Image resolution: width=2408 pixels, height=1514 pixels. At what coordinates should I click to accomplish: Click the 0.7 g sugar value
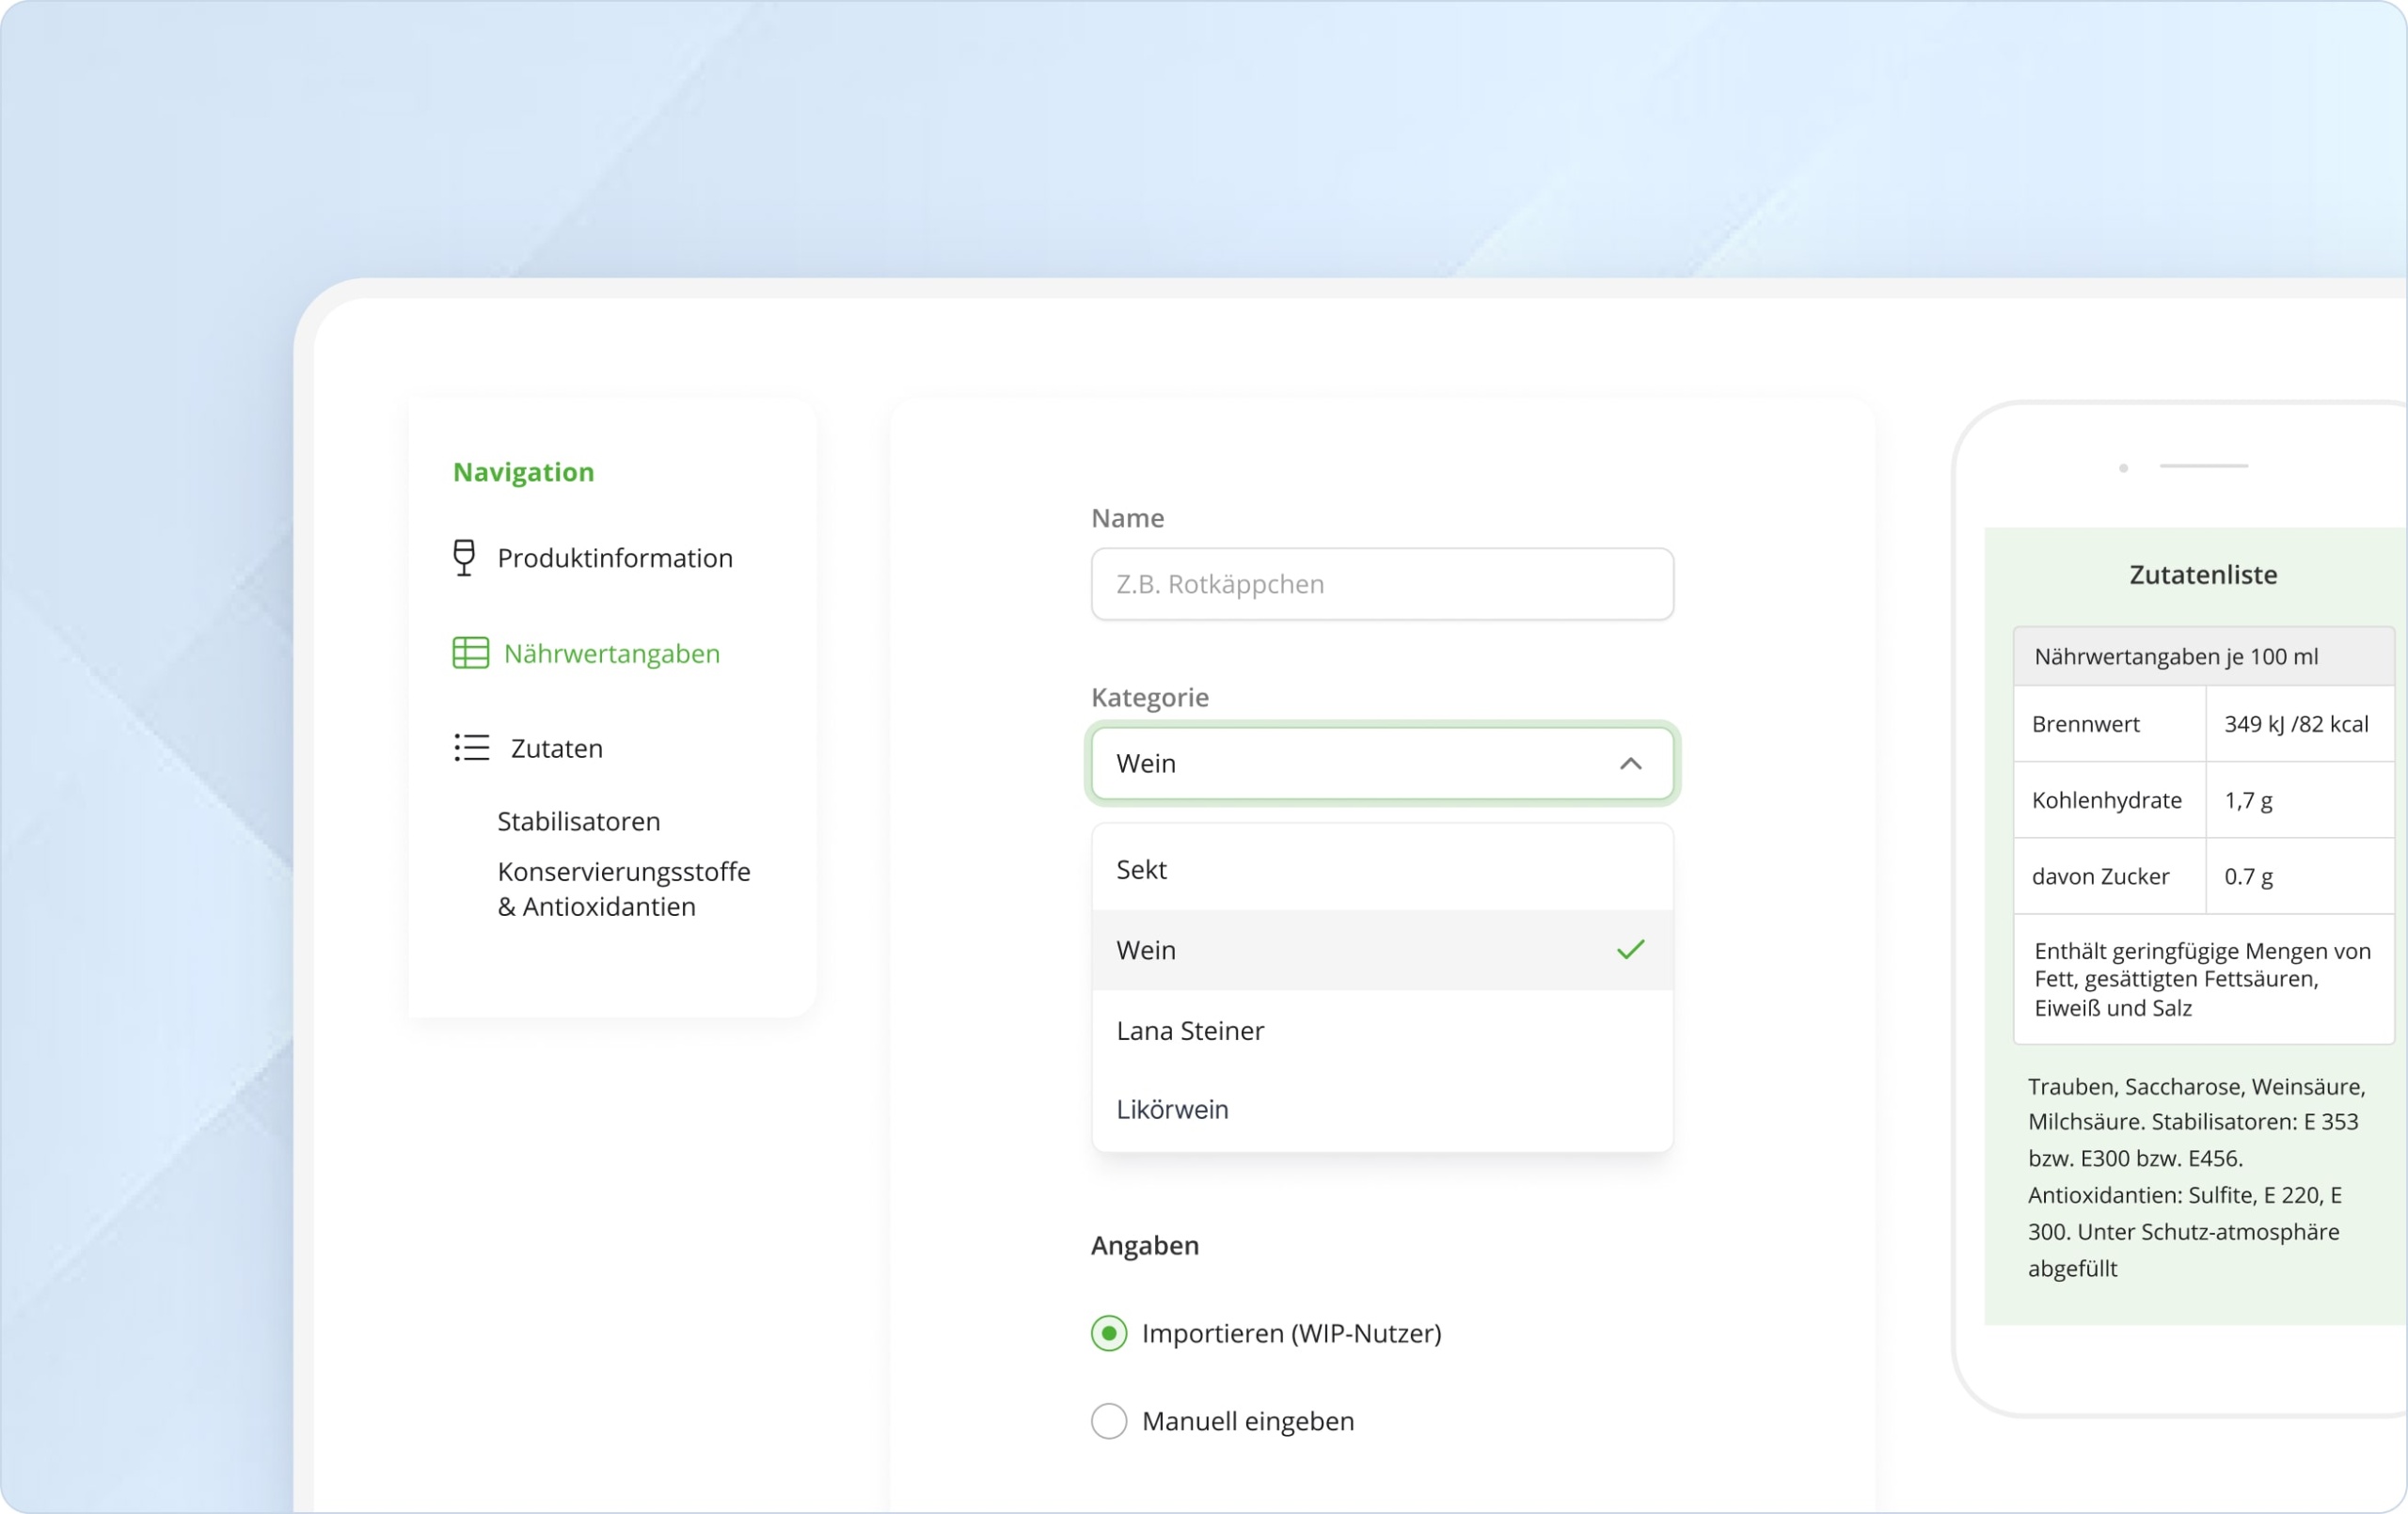(2248, 877)
